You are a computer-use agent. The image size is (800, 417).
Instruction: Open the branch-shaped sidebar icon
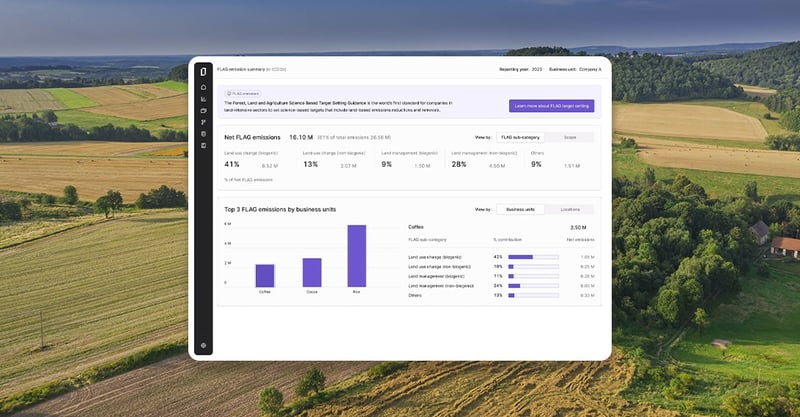click(204, 122)
